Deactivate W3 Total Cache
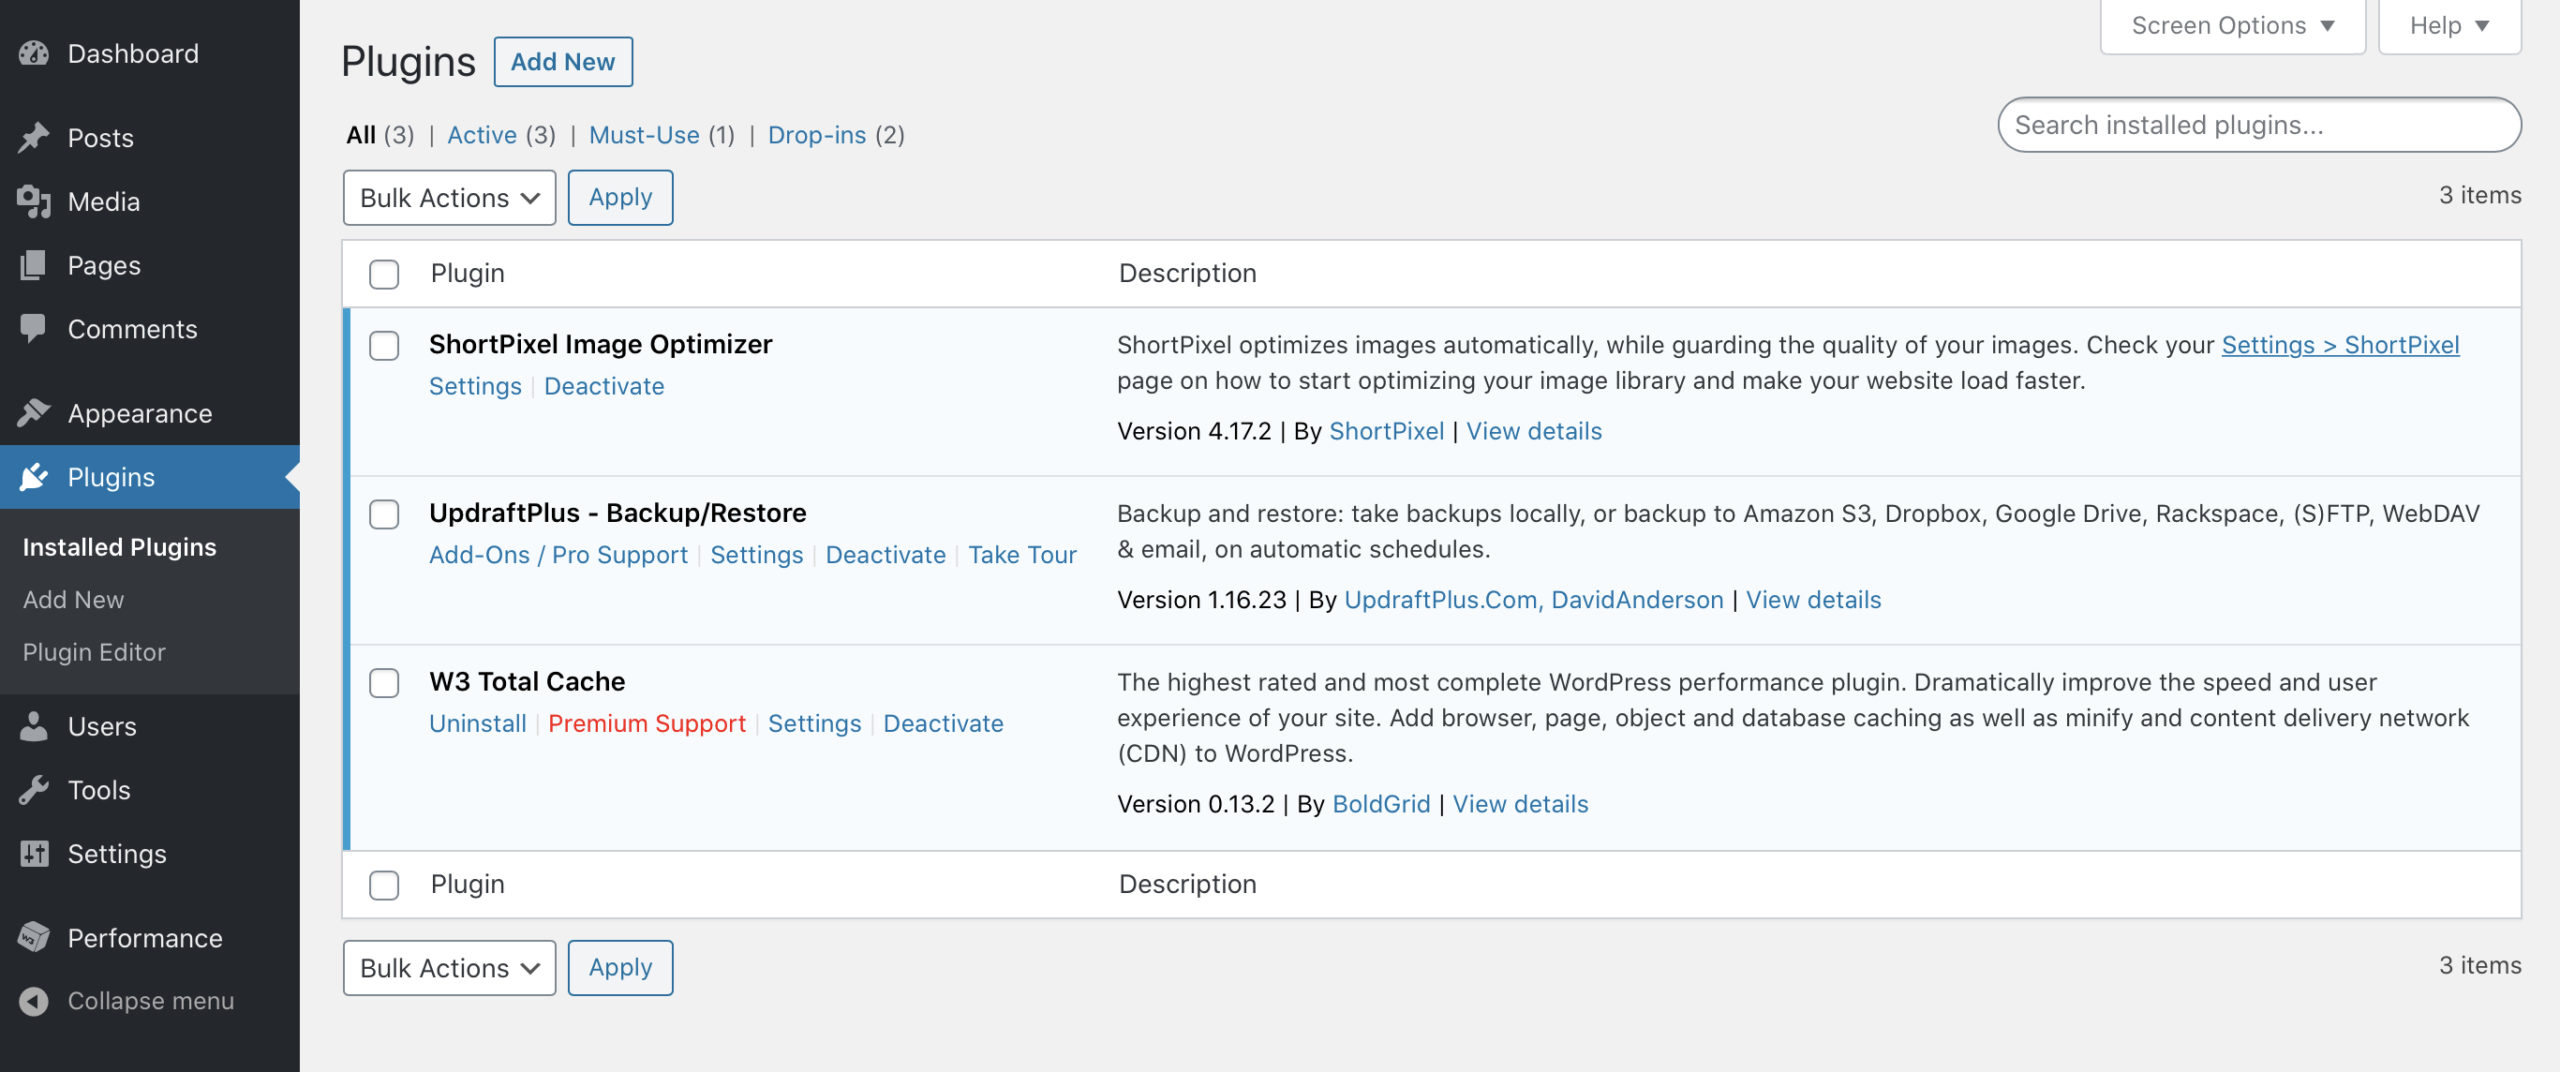Image resolution: width=2560 pixels, height=1072 pixels. point(943,724)
